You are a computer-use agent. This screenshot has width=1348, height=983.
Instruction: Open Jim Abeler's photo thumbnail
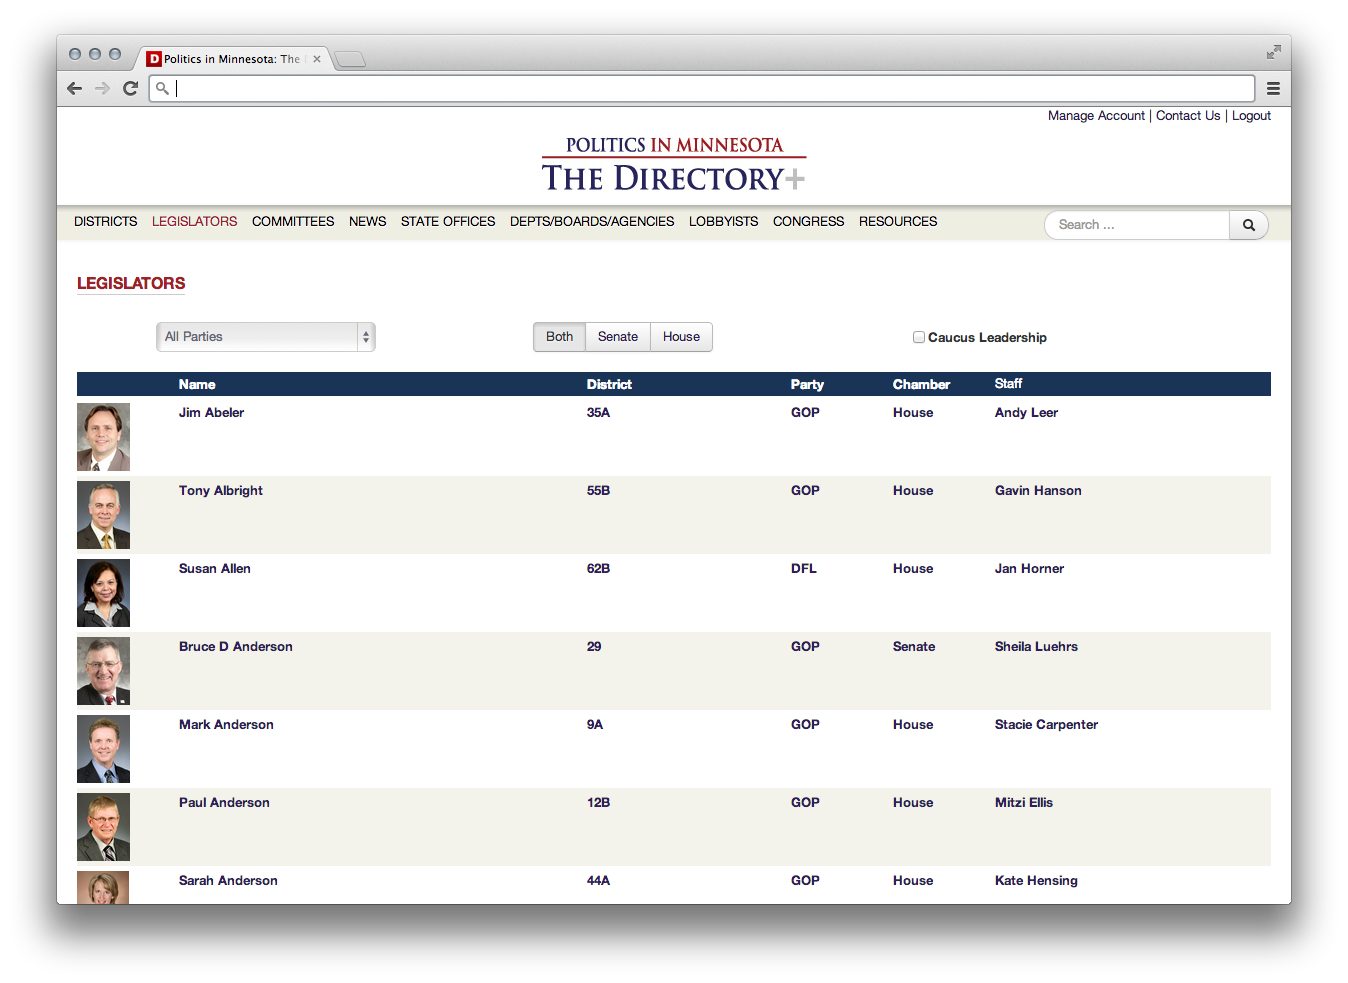pyautogui.click(x=103, y=437)
